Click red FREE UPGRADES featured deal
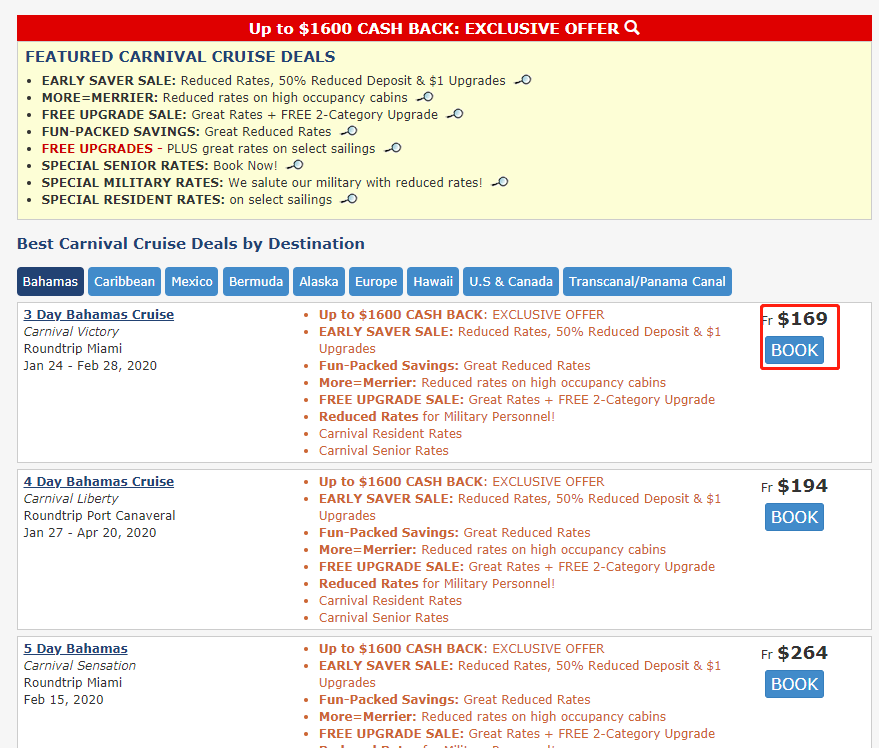 [x=97, y=149]
